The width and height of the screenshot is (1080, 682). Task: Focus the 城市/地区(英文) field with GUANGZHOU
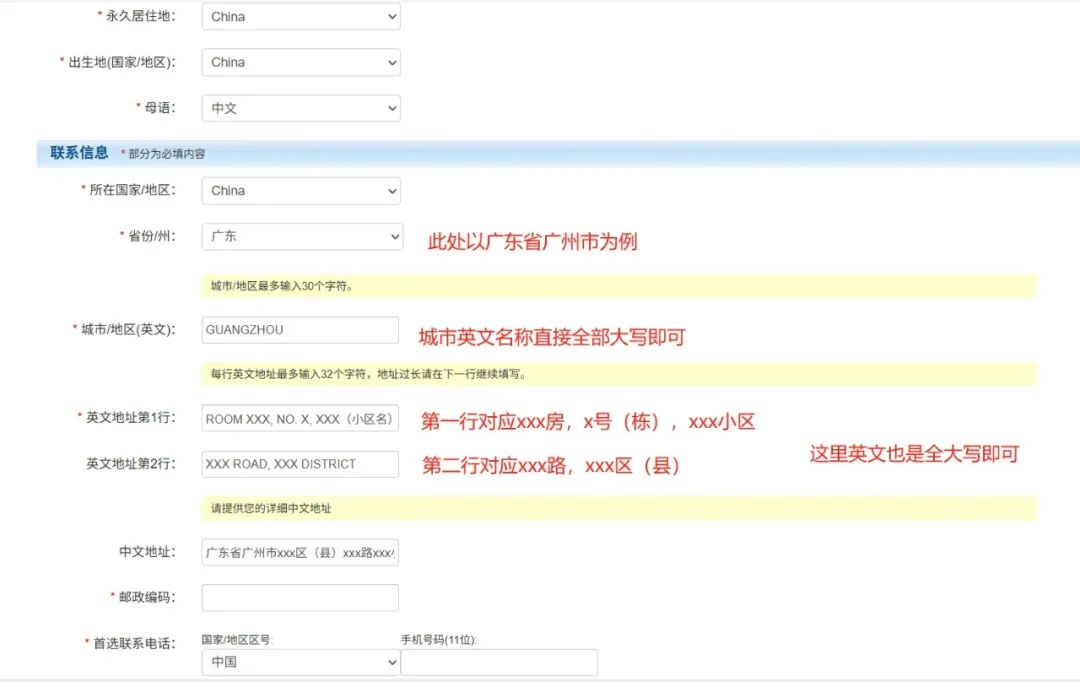click(300, 330)
